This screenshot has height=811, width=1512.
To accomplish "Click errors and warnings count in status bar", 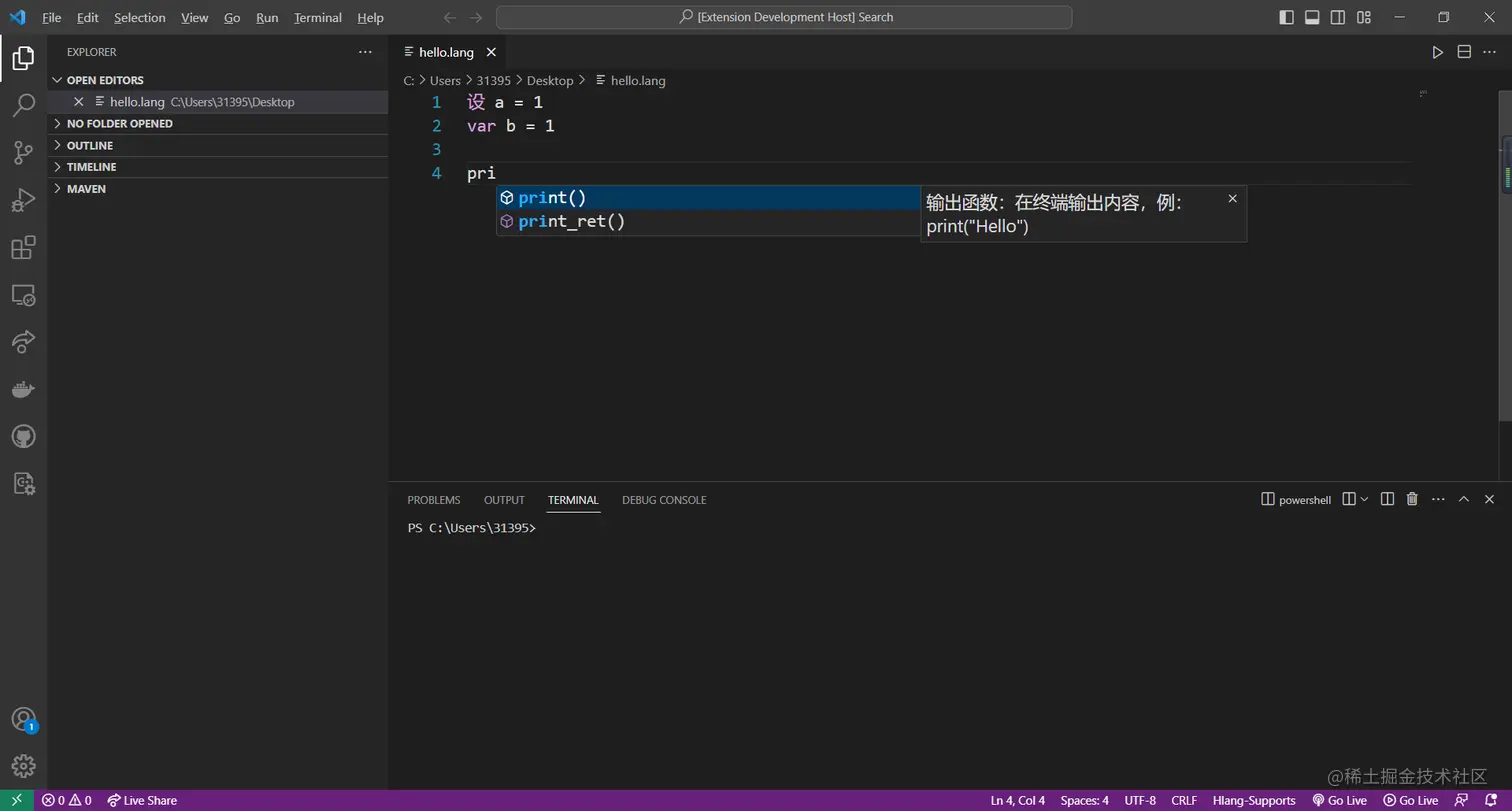I will [66, 800].
